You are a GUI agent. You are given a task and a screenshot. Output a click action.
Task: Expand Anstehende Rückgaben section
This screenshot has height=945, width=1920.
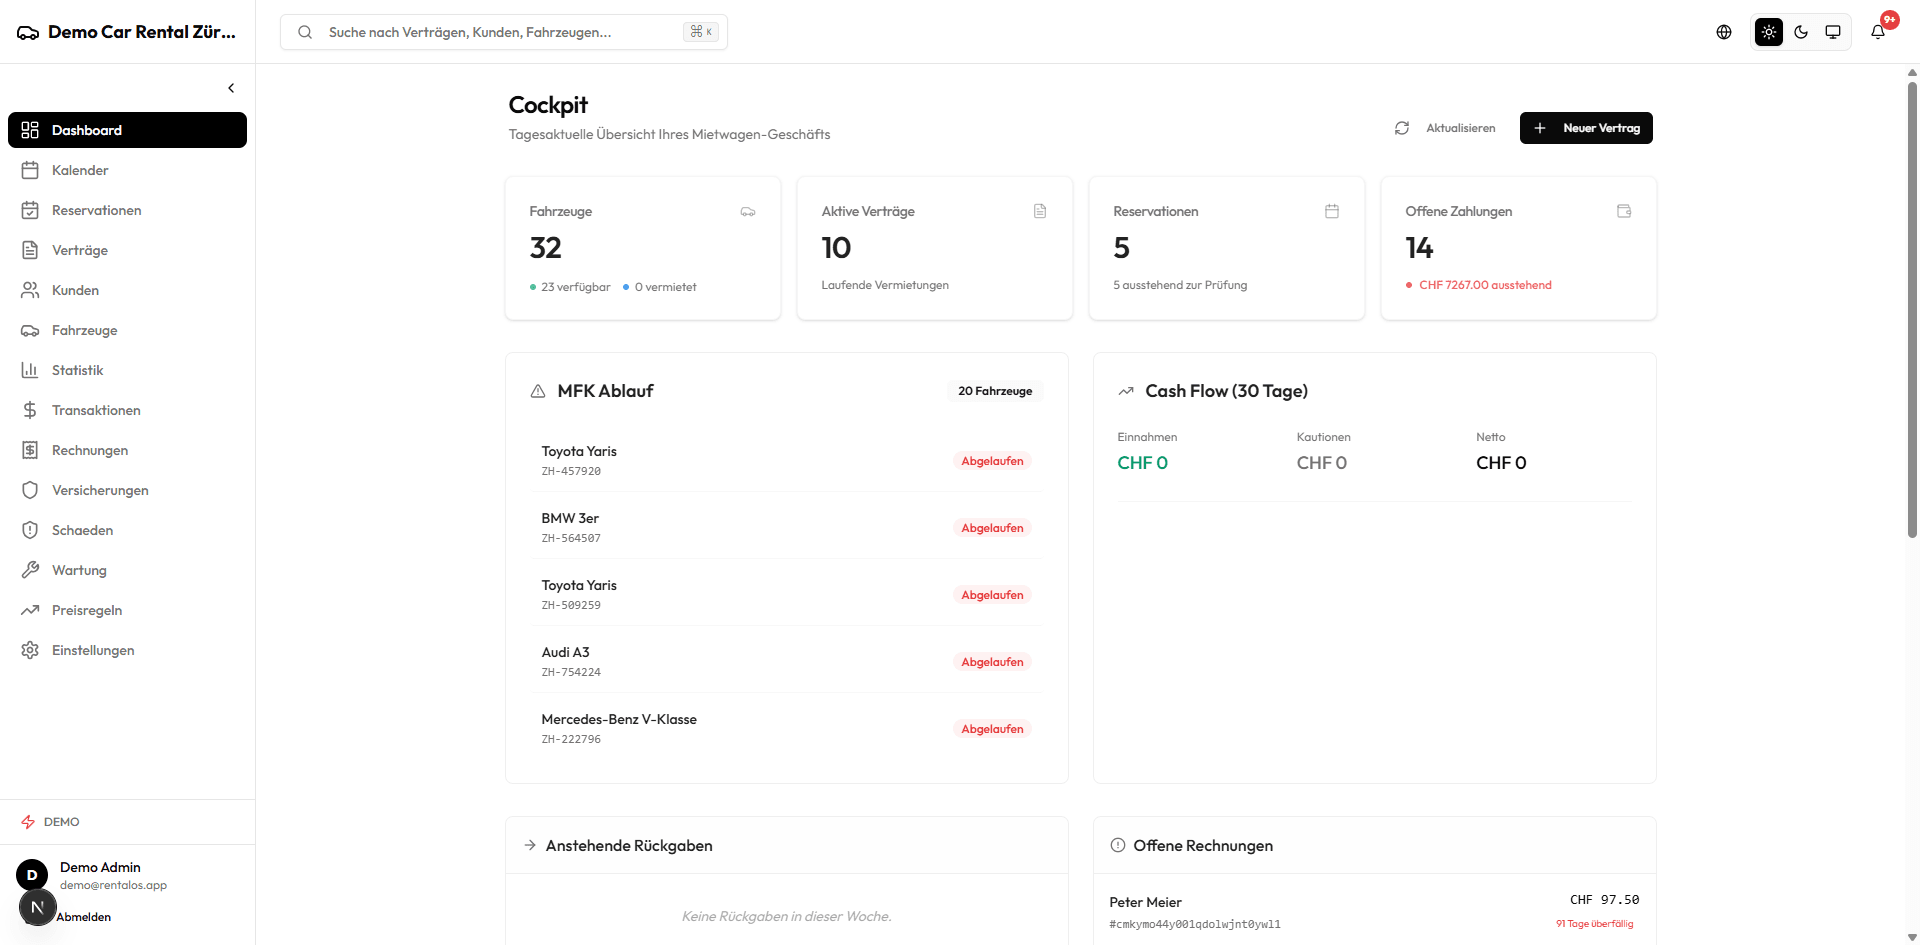[x=629, y=845]
